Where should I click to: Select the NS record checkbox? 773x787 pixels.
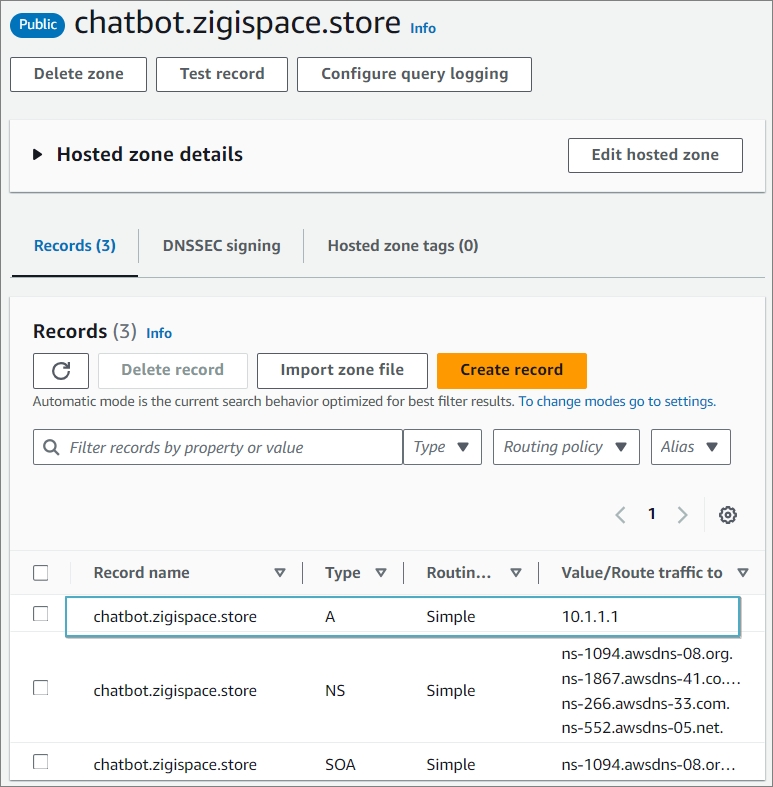41,688
